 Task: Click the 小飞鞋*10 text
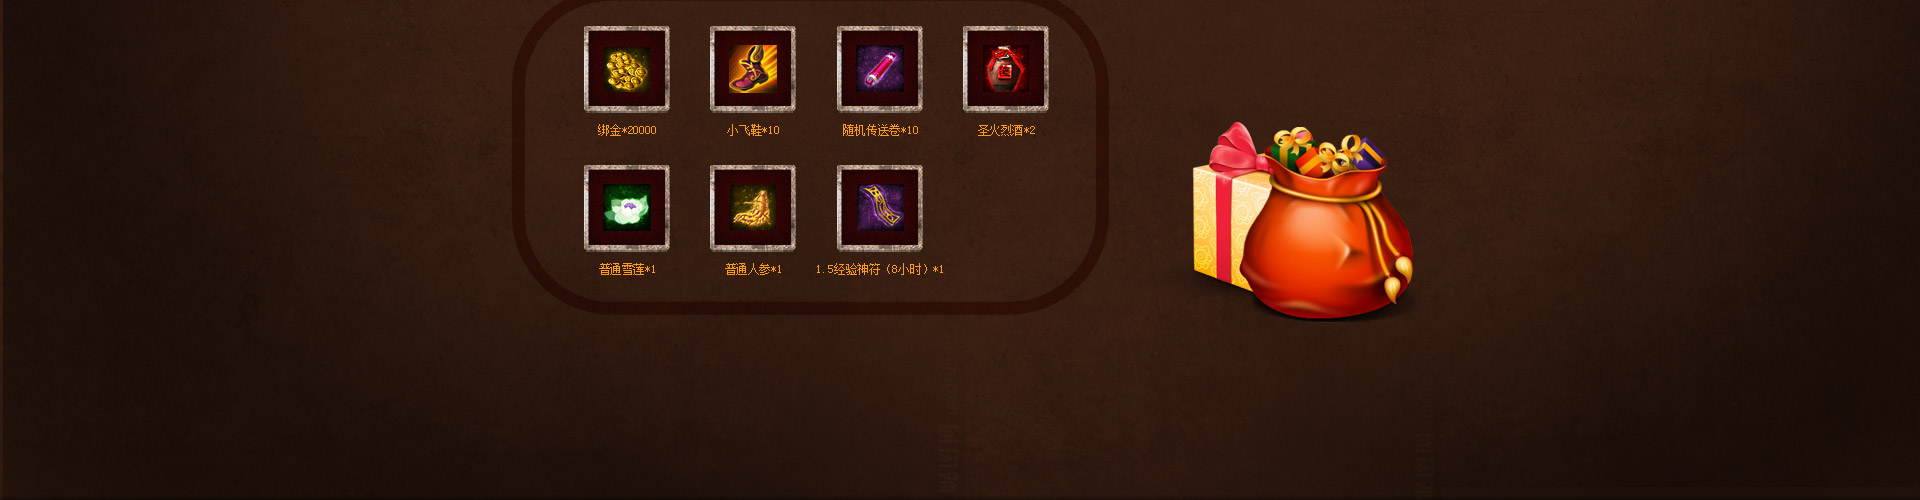pos(753,130)
